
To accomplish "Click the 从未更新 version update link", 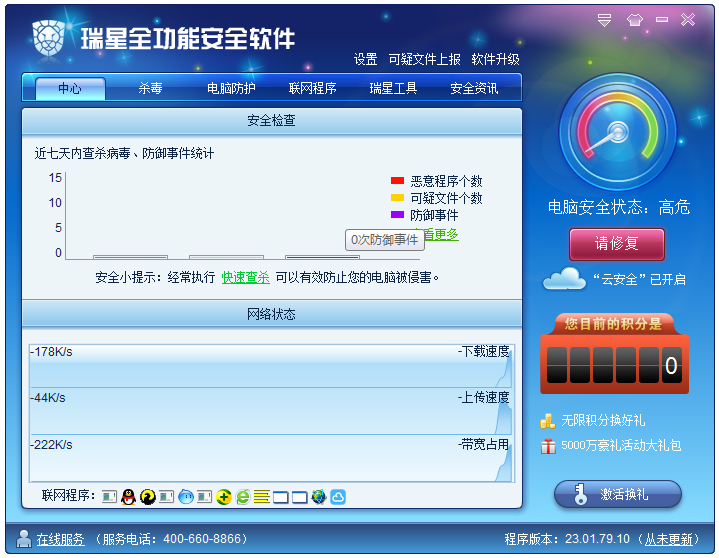I will coord(668,539).
